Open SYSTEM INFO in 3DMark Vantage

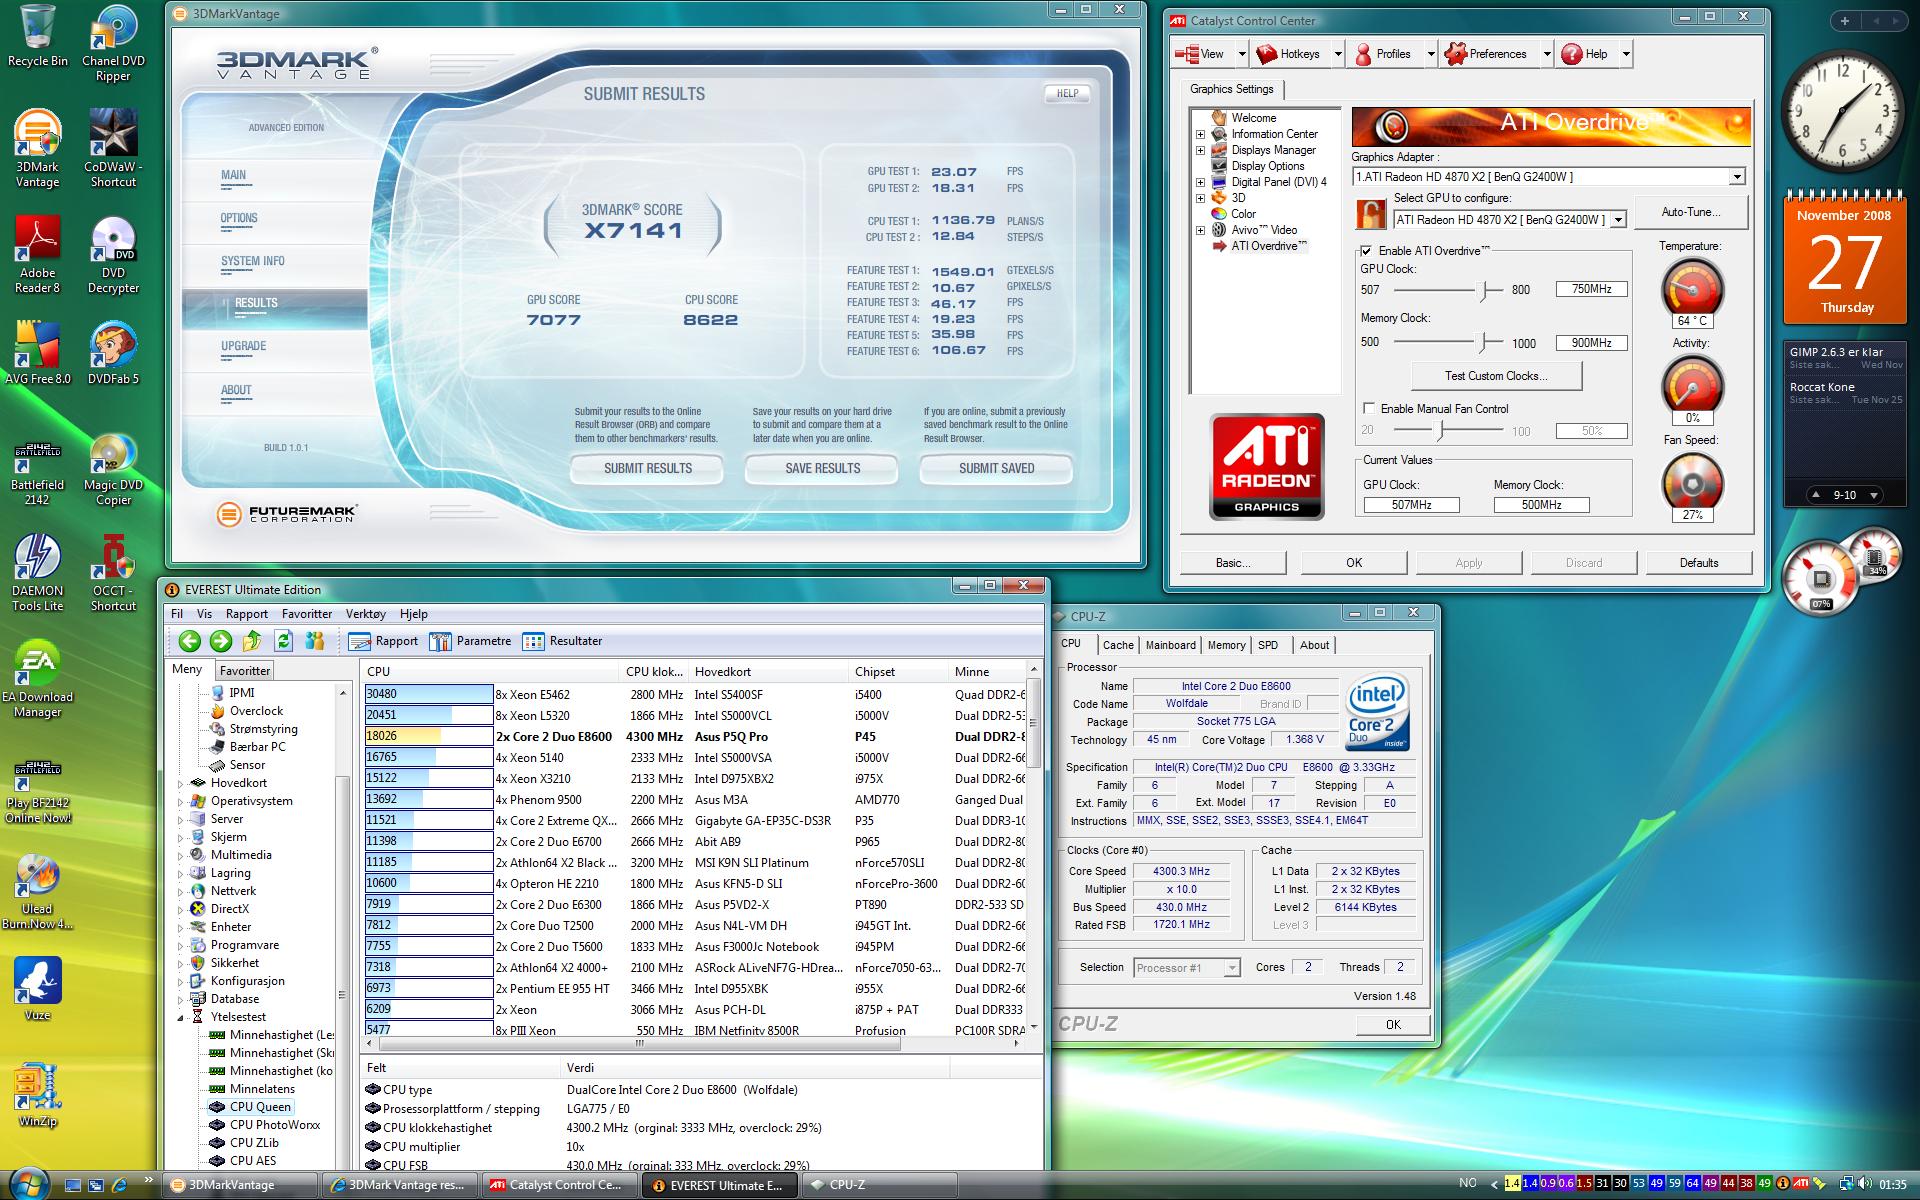coord(253,261)
